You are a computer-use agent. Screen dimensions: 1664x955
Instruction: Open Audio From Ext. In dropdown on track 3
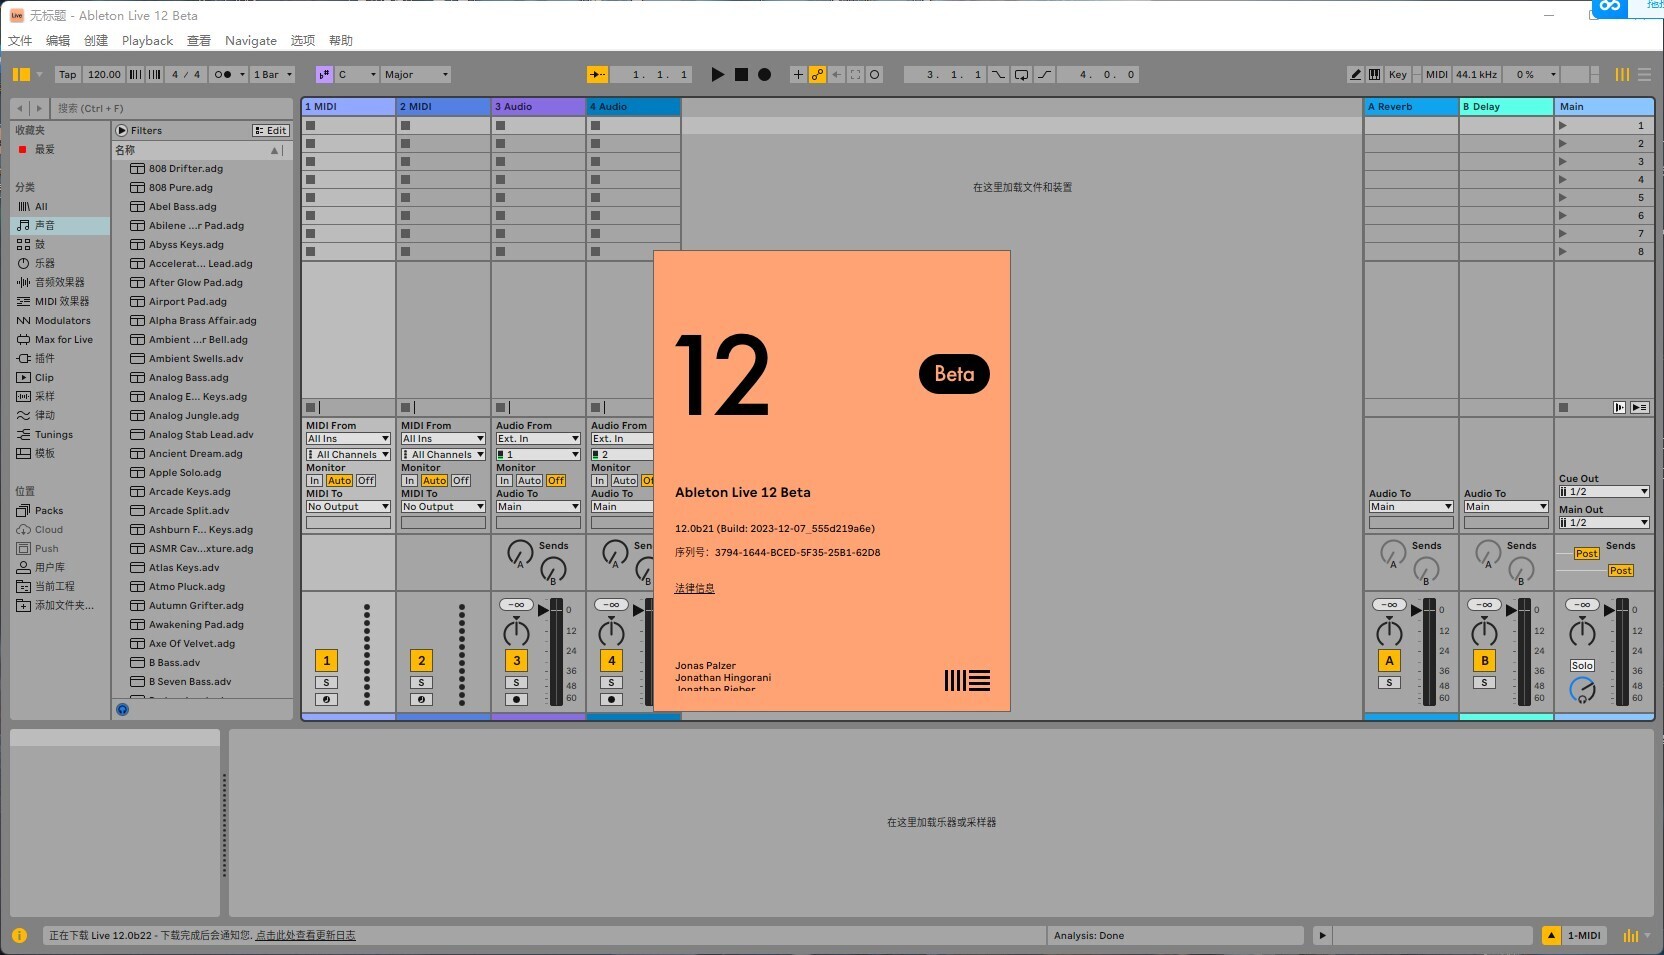coord(538,439)
